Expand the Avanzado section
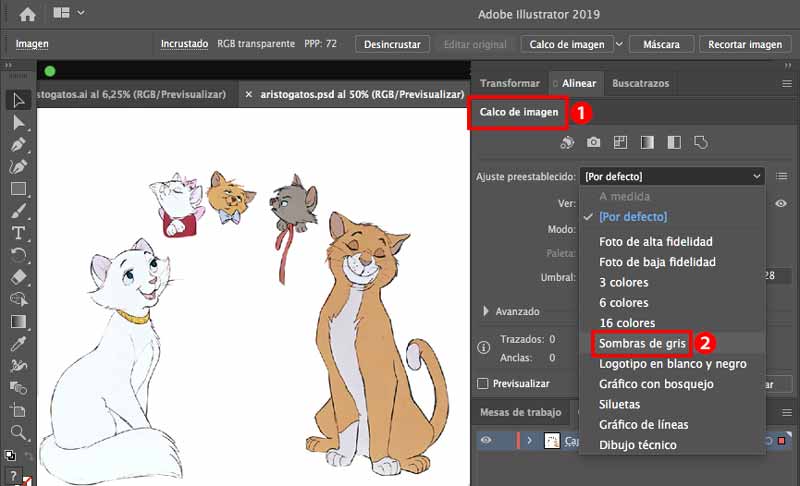The width and height of the screenshot is (800, 486). pyautogui.click(x=486, y=311)
